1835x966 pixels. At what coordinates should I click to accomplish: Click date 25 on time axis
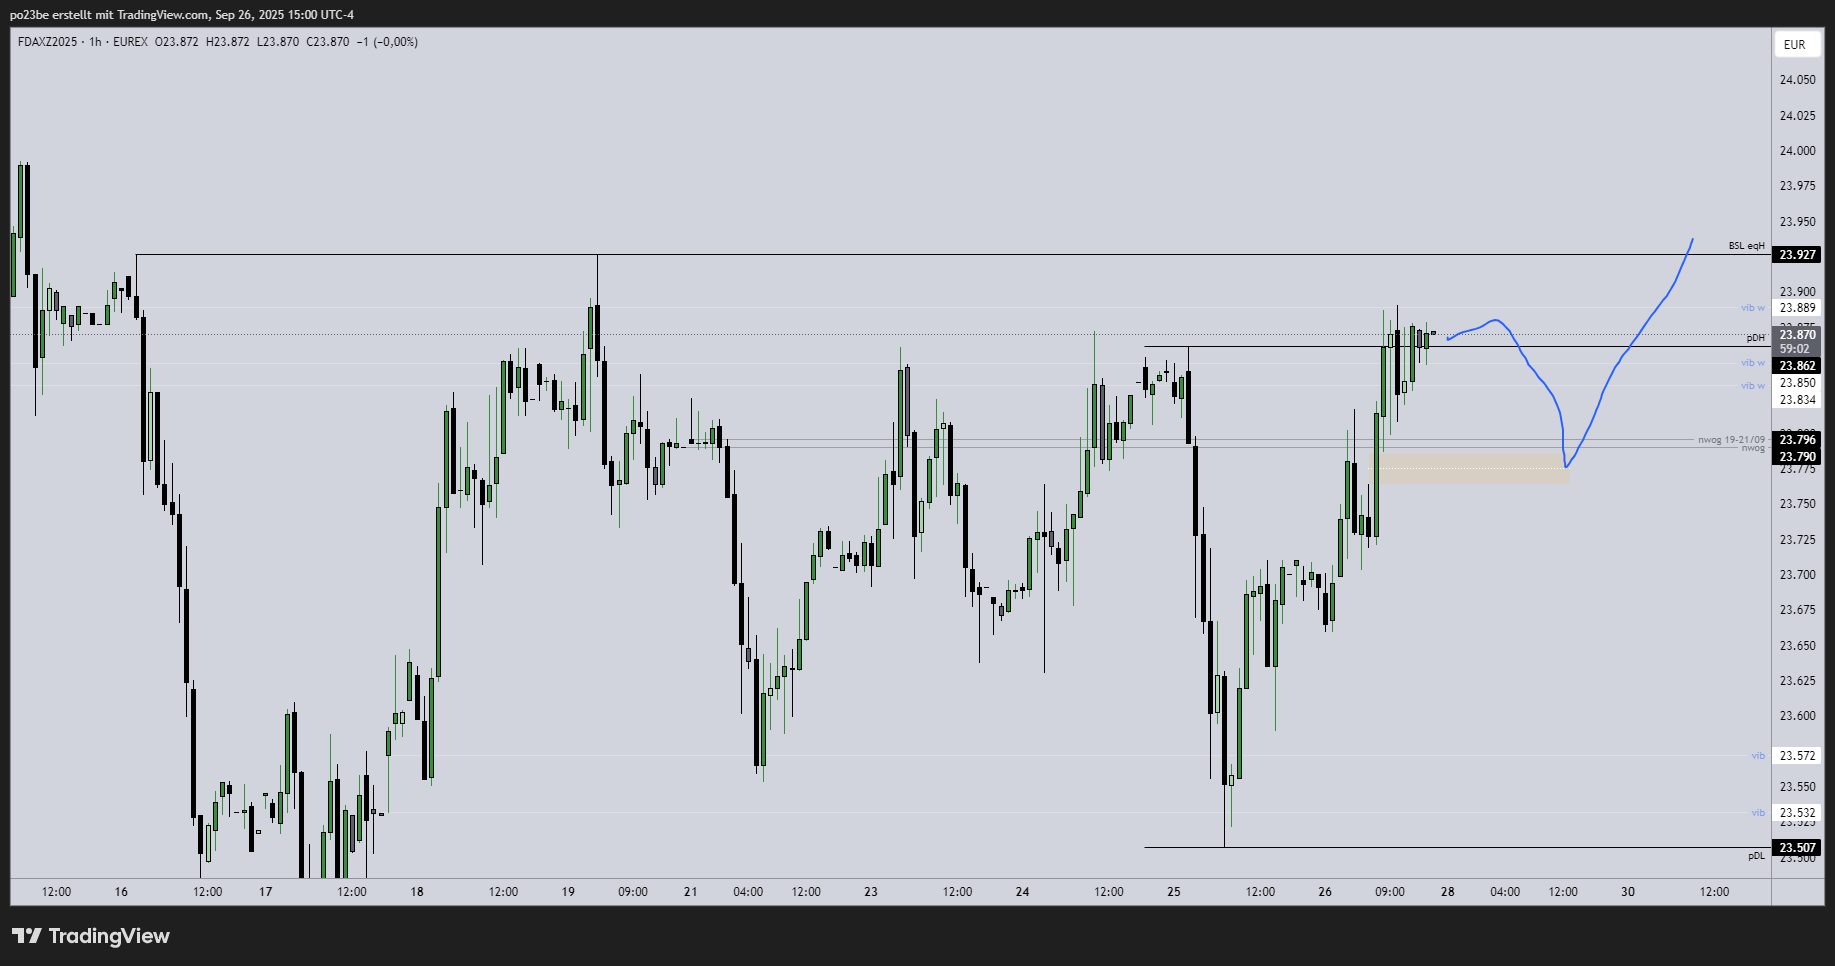click(x=1174, y=892)
